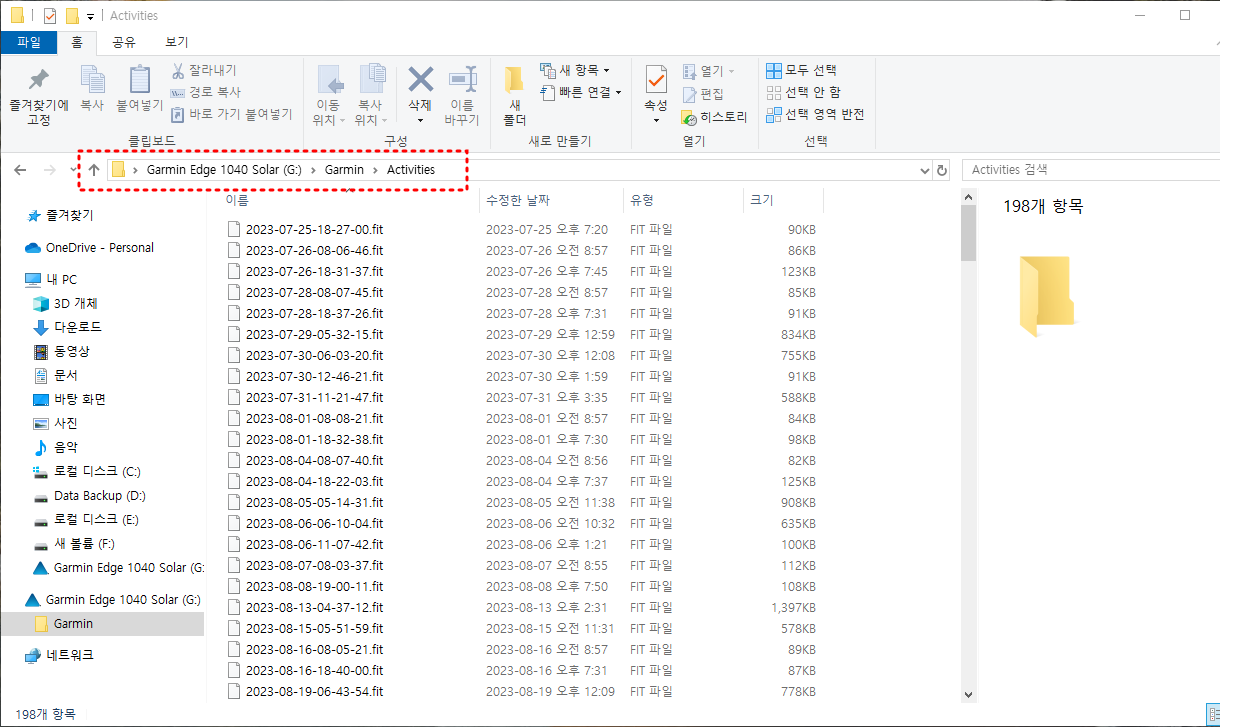Screen dimensions: 1255x727
Task: Click Activities segment in address bar
Action: click(411, 170)
